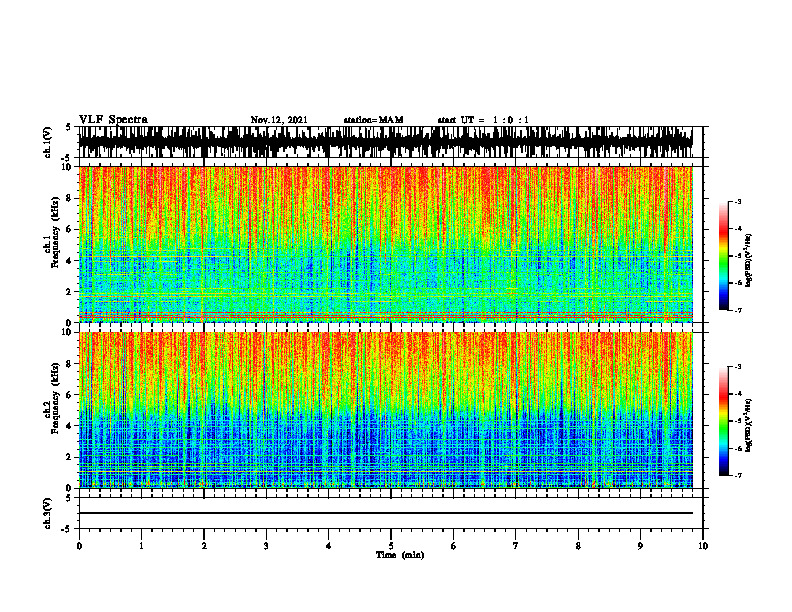Click the ch.1 colorbar log(PSD) unit label

[749, 261]
